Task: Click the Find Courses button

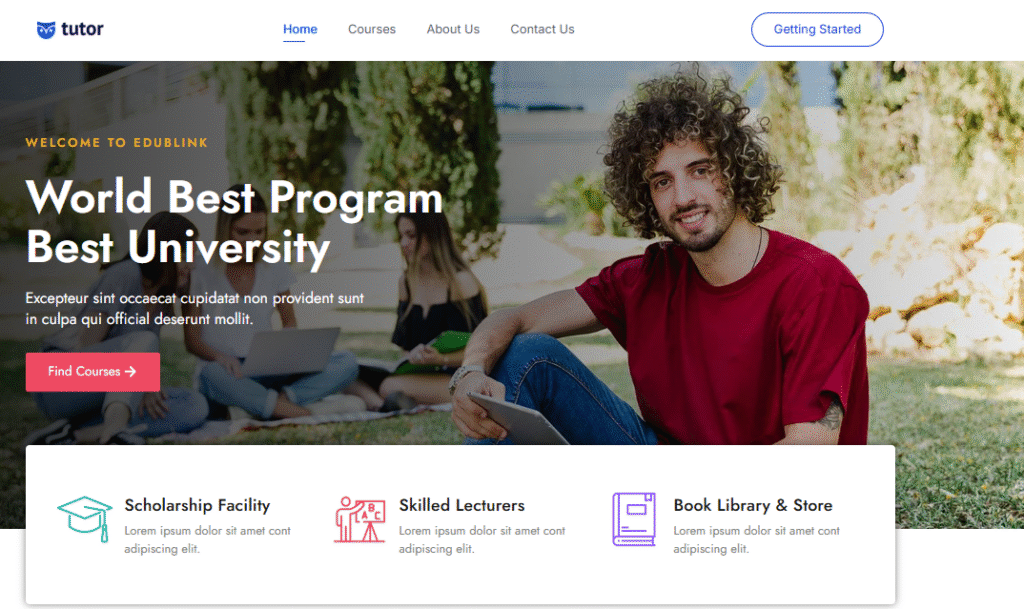Action: pos(93,372)
